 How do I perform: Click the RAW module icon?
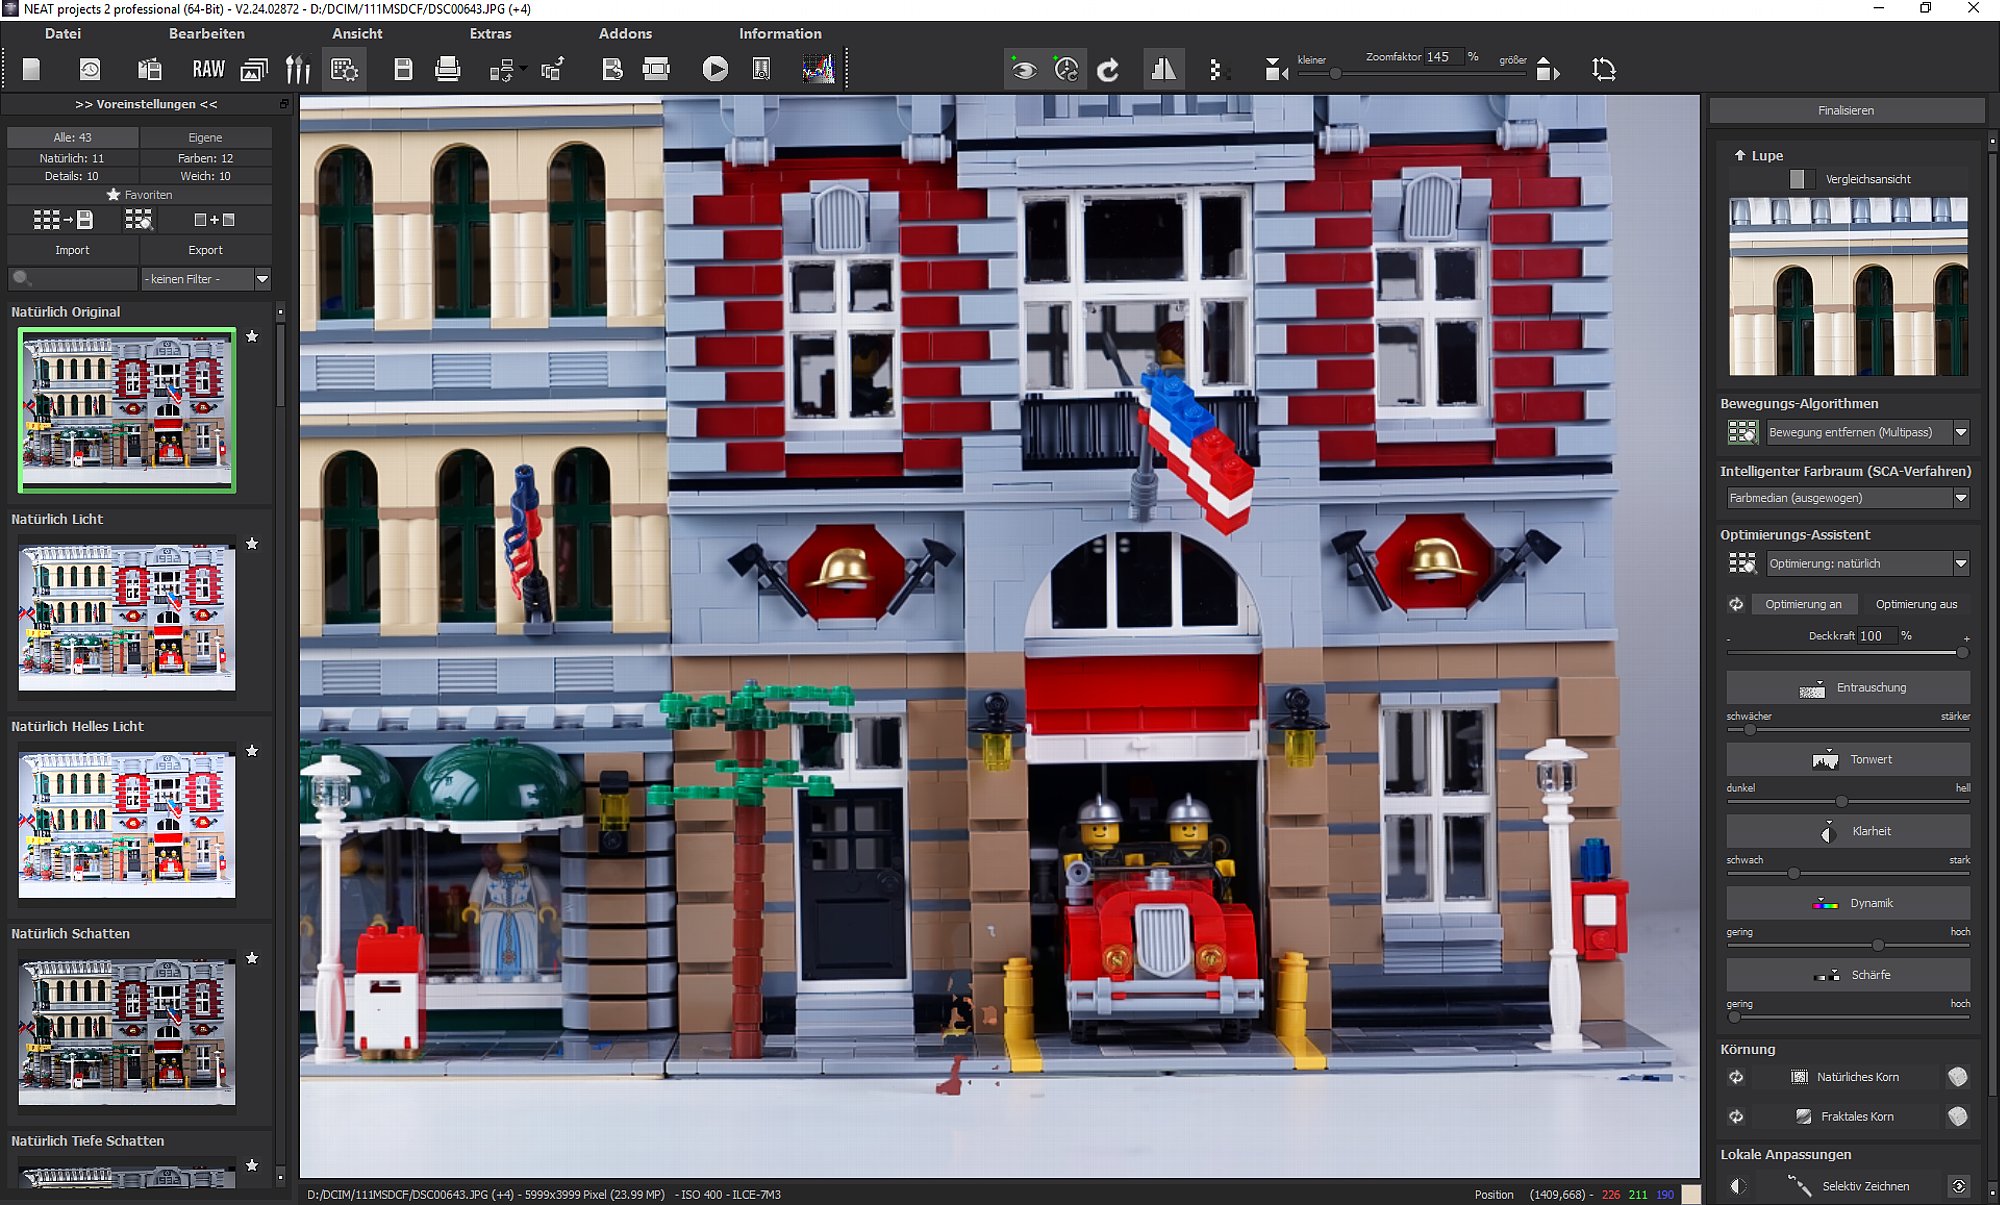(x=208, y=69)
